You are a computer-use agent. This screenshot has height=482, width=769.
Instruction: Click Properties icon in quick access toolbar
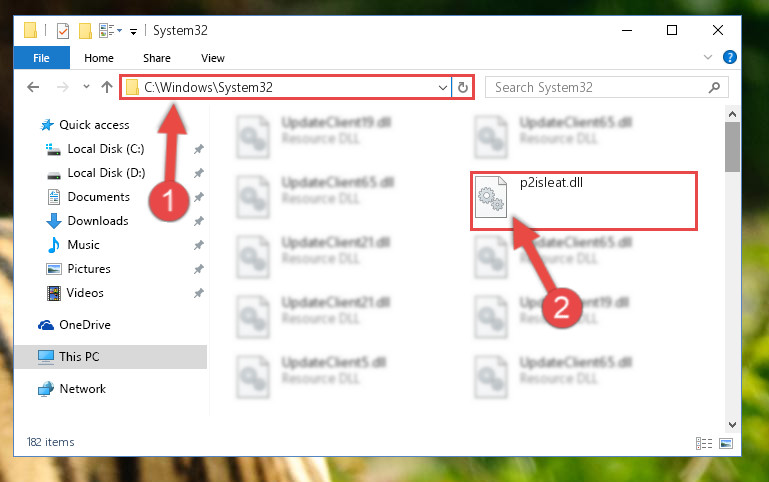click(63, 30)
